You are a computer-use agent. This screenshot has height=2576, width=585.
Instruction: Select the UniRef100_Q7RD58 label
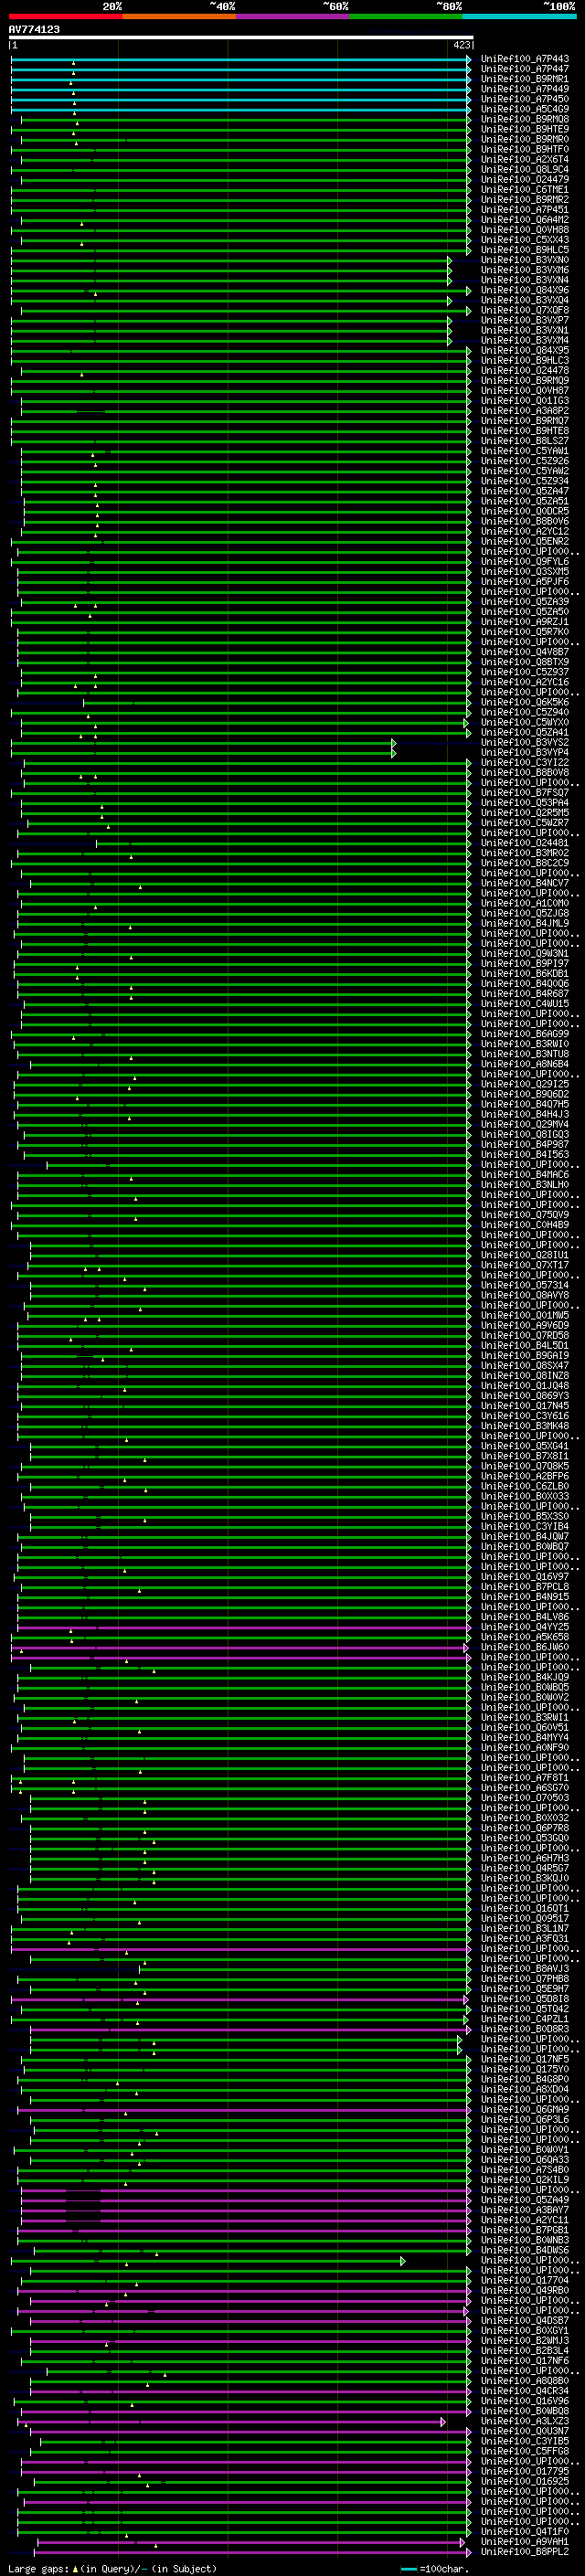pos(525,1335)
